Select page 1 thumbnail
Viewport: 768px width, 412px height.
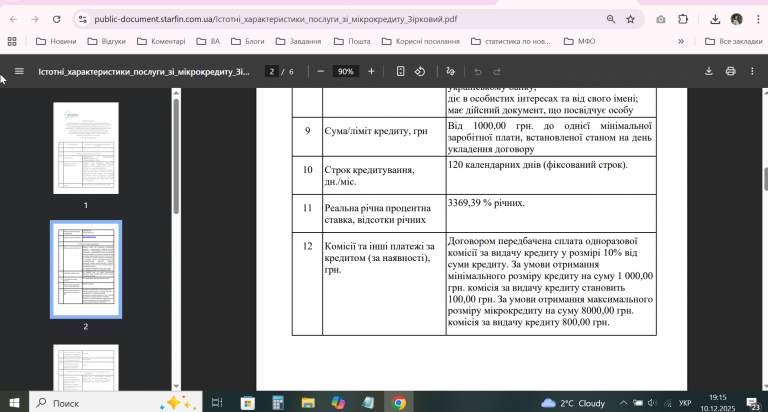(86, 148)
